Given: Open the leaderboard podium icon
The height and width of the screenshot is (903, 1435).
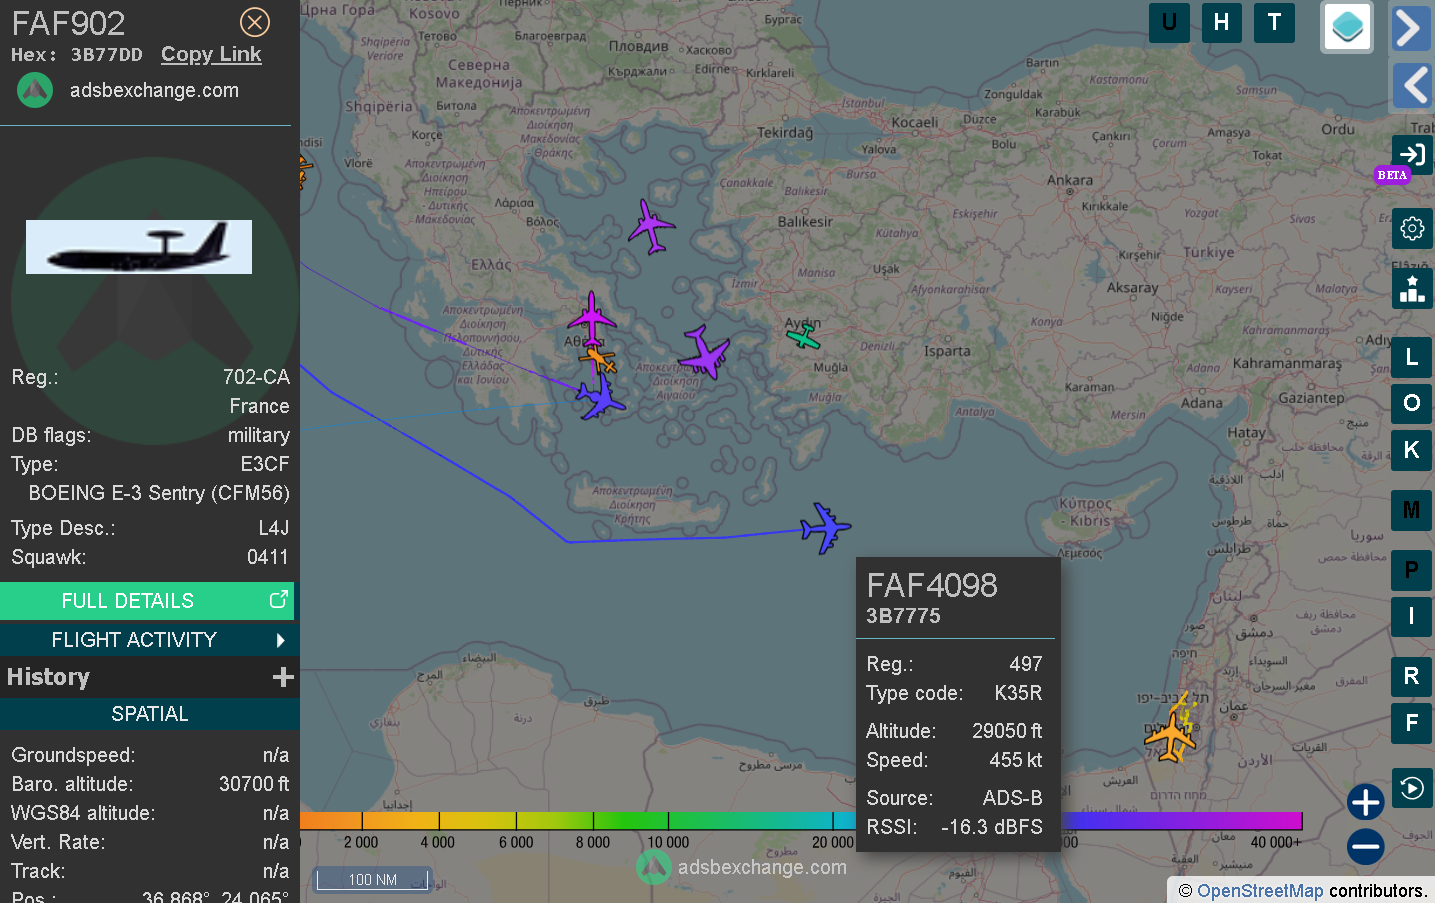Looking at the screenshot, I should tap(1412, 289).
